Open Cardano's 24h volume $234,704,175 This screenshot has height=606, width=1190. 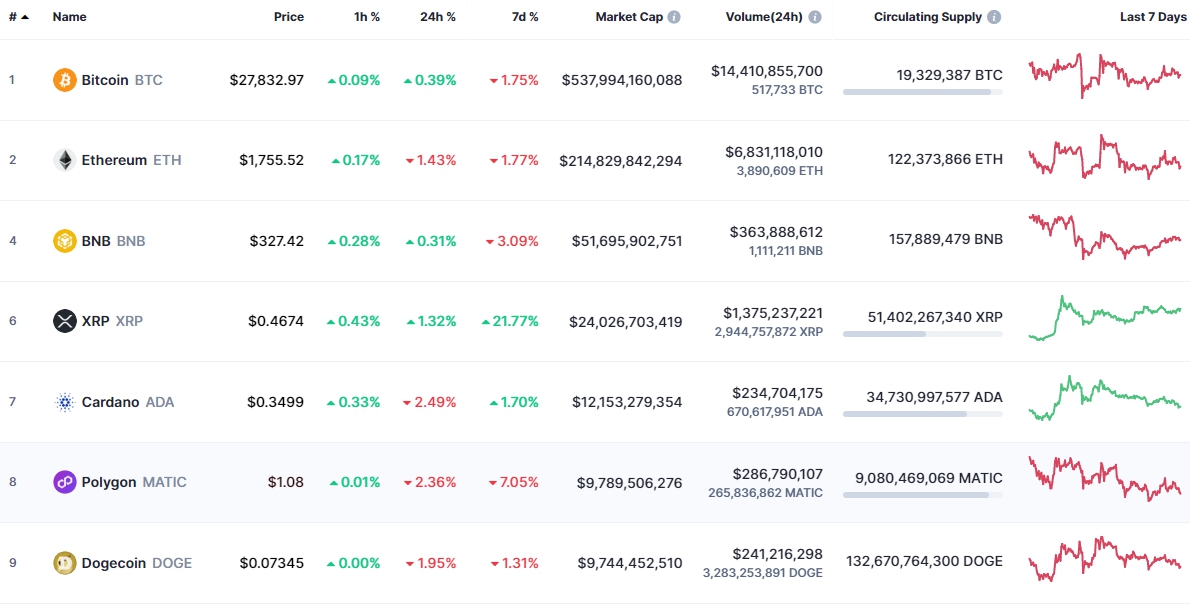777,393
